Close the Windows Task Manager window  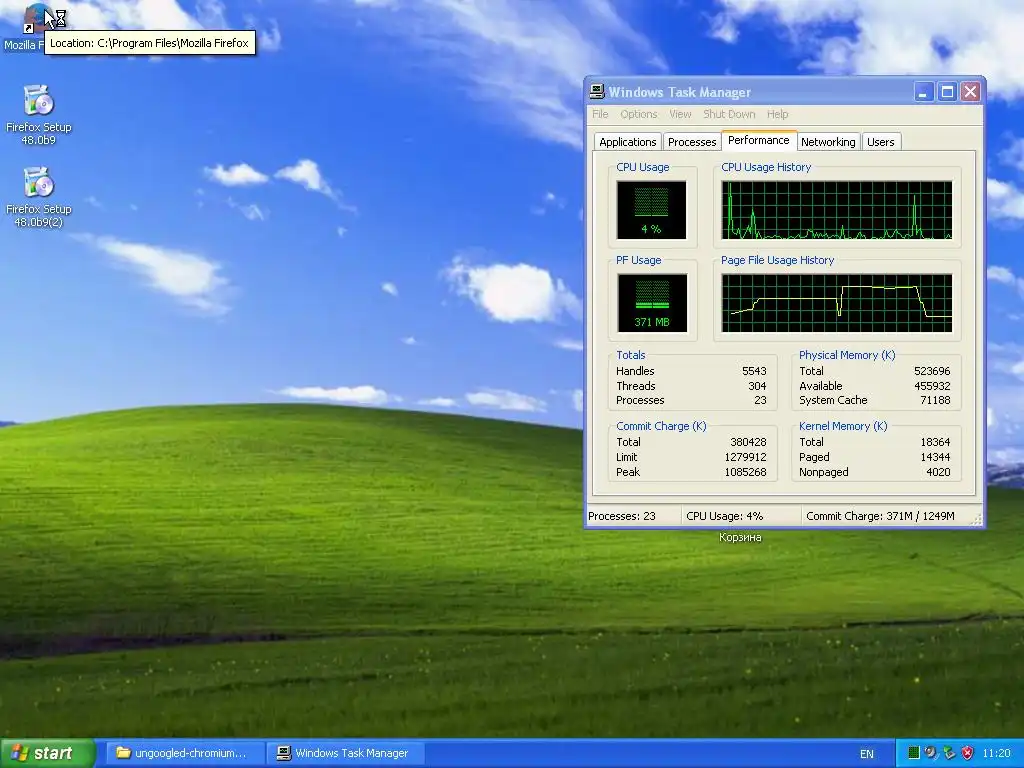pyautogui.click(x=970, y=92)
